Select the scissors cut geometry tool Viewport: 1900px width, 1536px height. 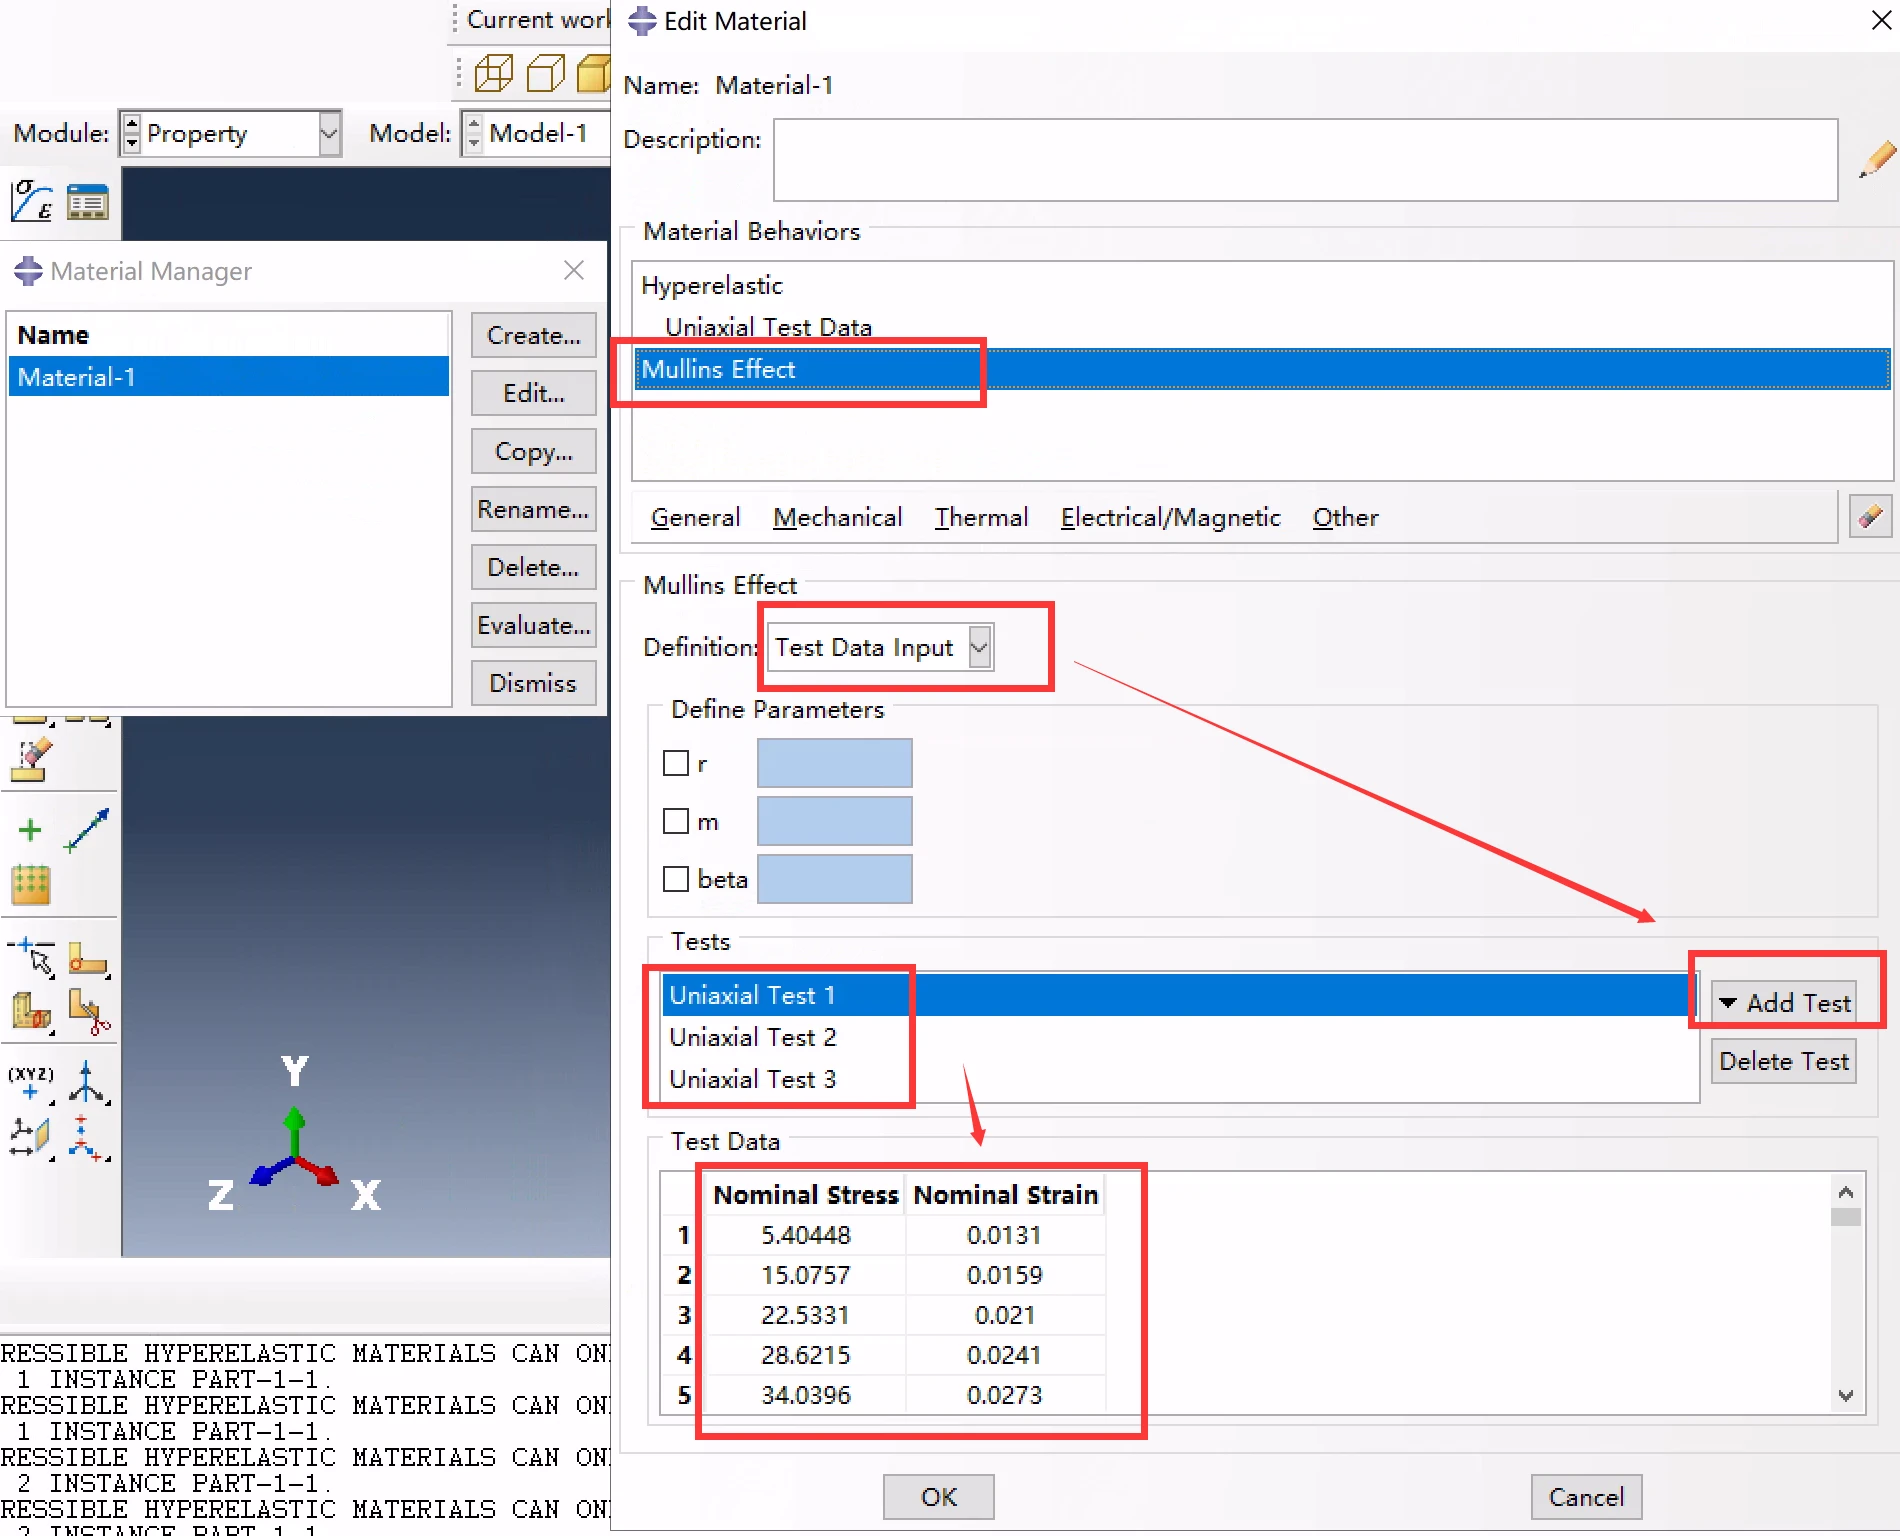click(88, 1011)
